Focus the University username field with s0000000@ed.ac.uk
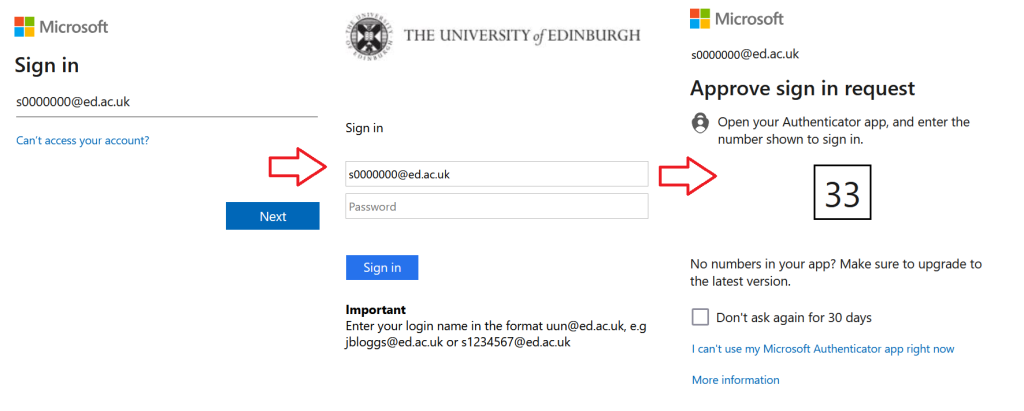 [x=496, y=174]
